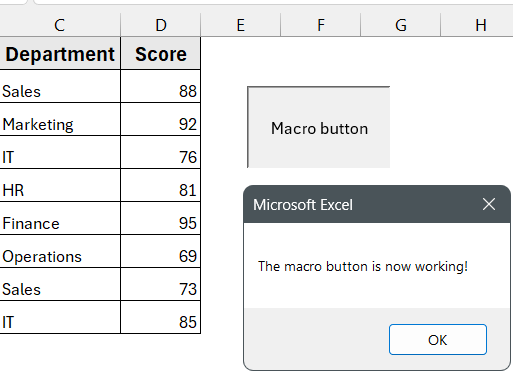Select column E header
This screenshot has width=513, height=375.
(x=241, y=25)
